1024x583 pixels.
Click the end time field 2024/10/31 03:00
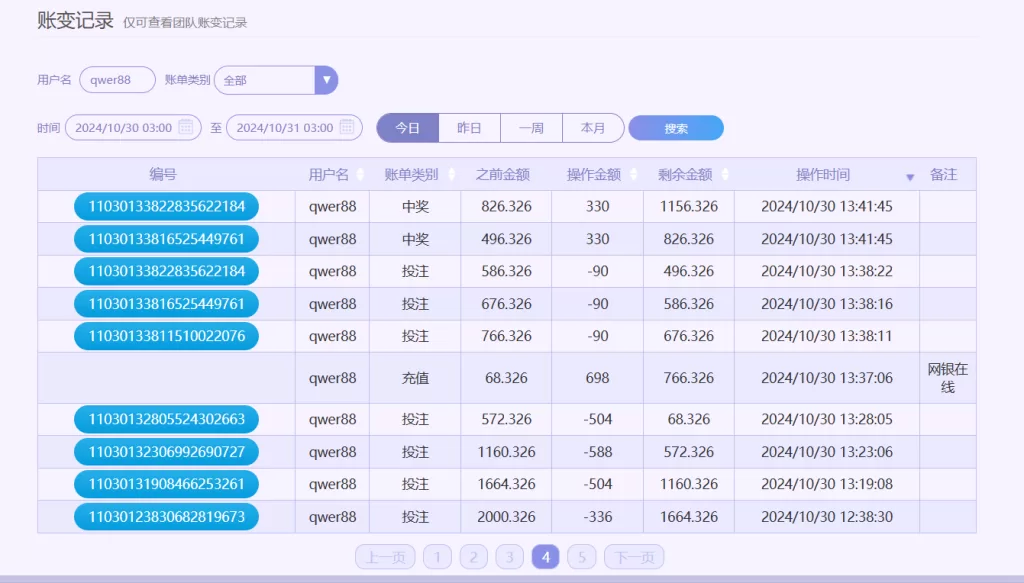[295, 127]
